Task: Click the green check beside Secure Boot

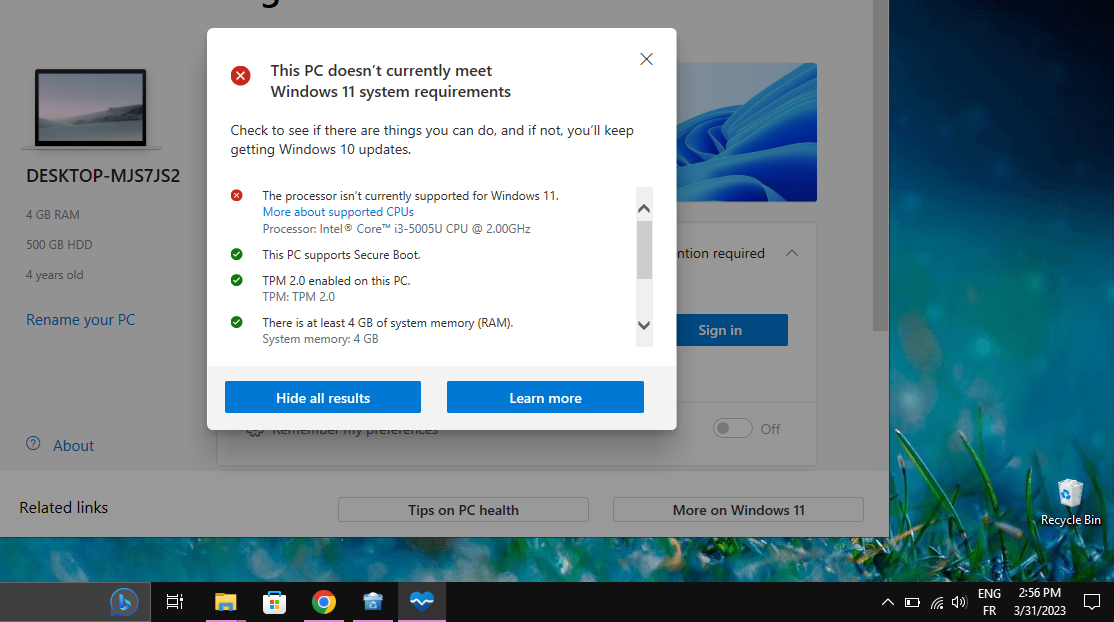Action: pos(237,254)
